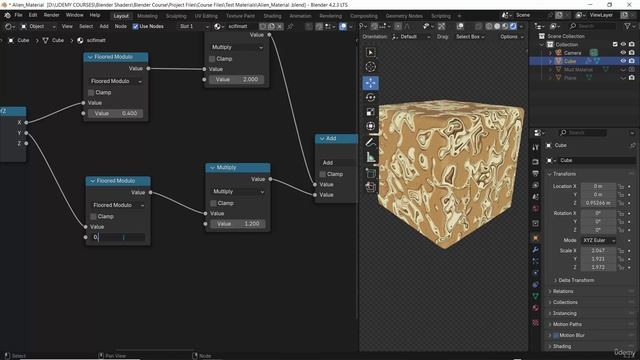
Task: Switch viewport to rendered shading
Action: pyautogui.click(x=513, y=26)
